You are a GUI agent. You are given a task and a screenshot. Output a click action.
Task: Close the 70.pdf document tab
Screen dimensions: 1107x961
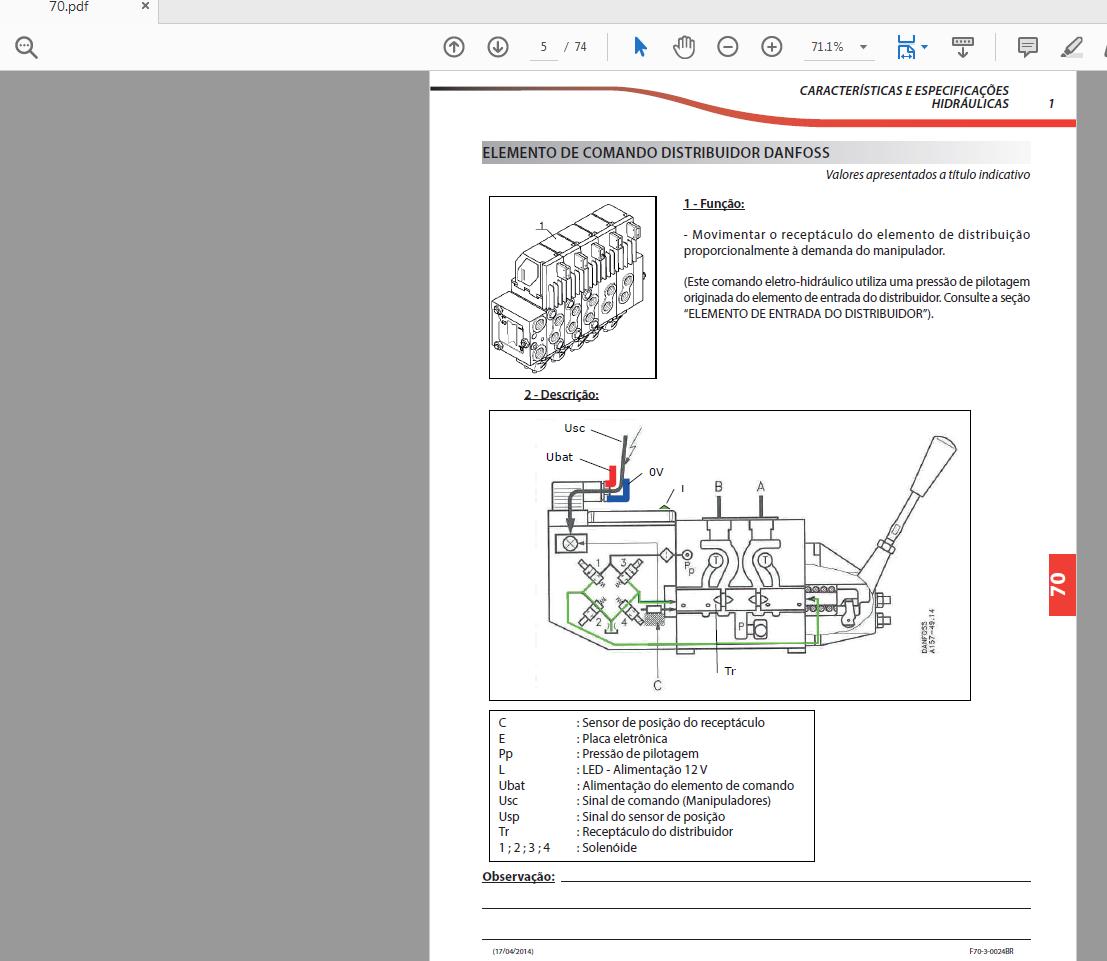pyautogui.click(x=144, y=7)
